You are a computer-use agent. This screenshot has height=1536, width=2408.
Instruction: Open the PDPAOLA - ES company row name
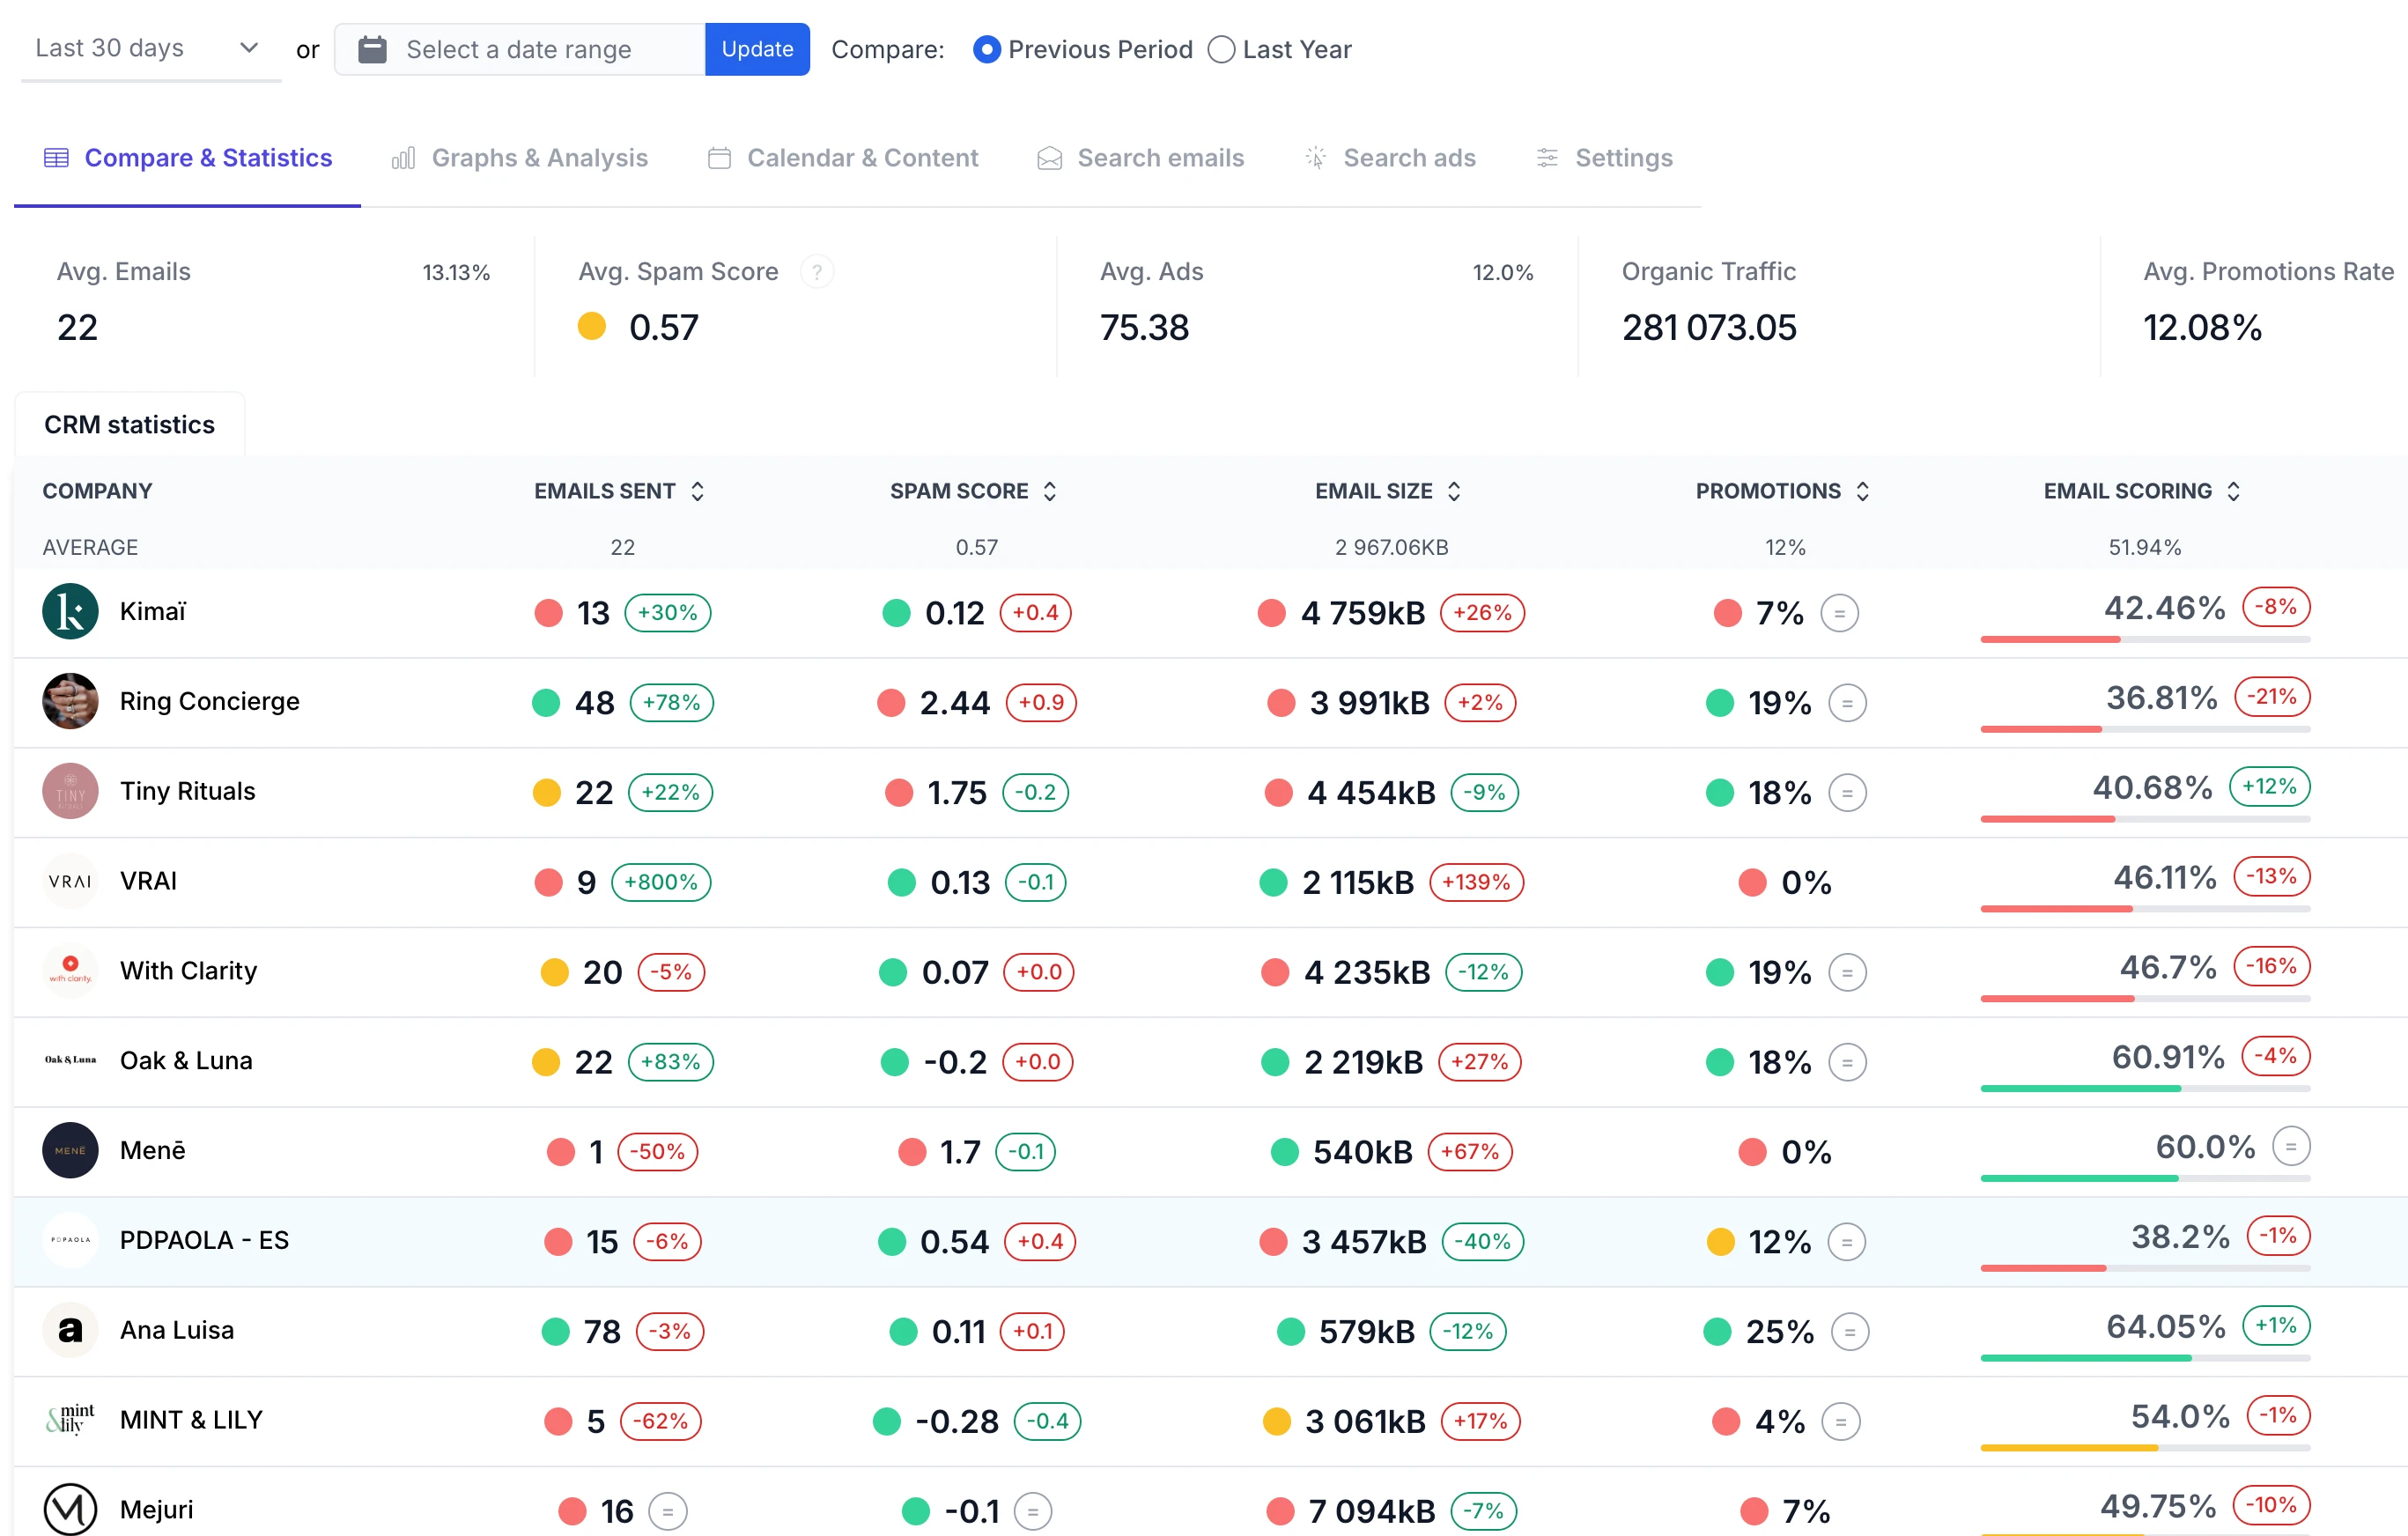coord(204,1240)
